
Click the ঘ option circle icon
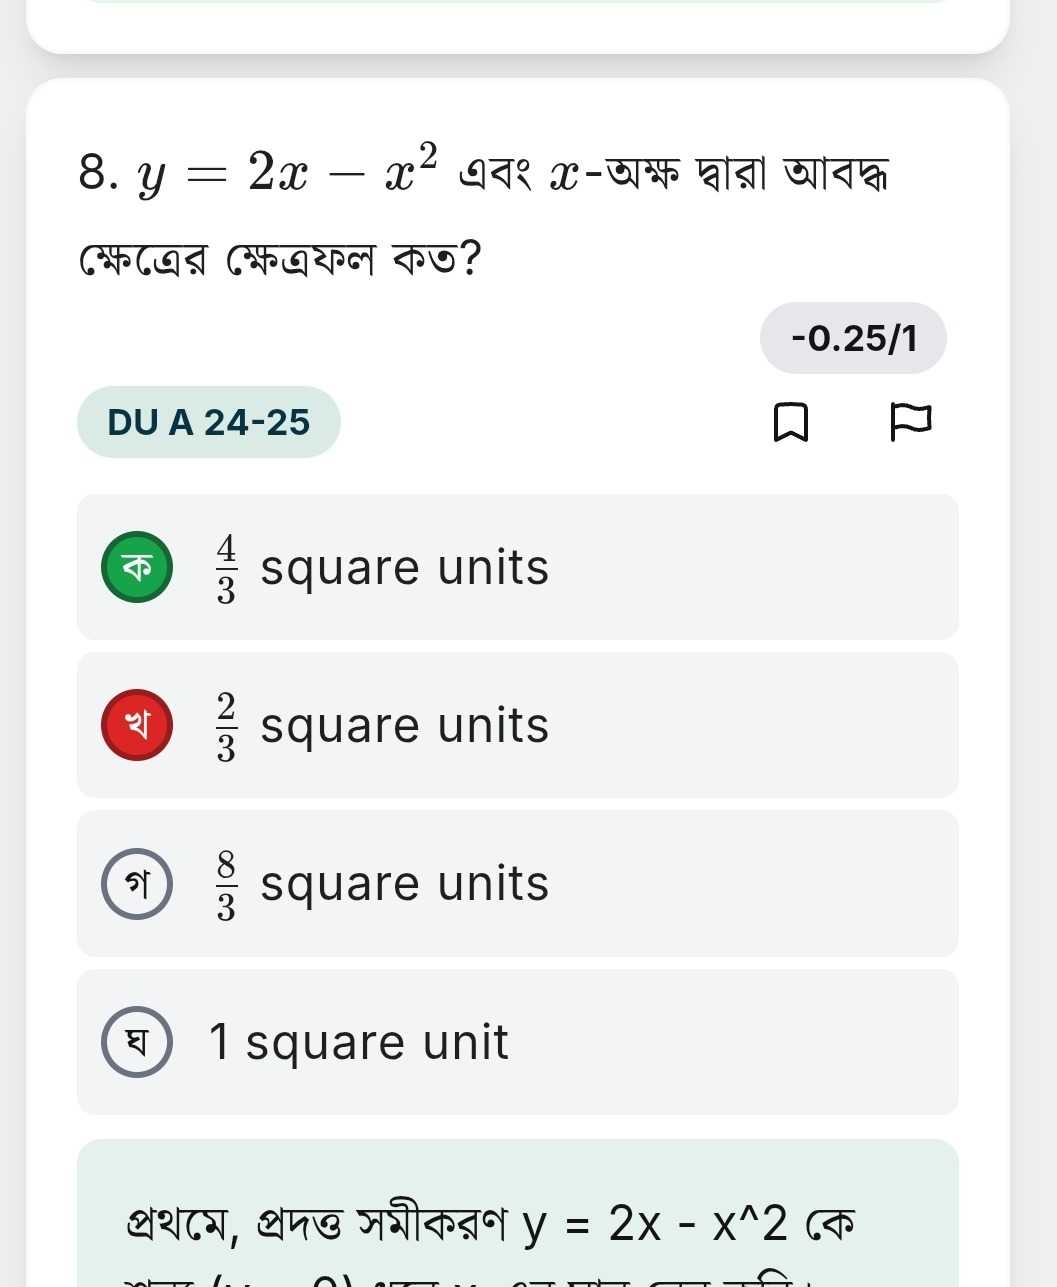click(x=136, y=1042)
